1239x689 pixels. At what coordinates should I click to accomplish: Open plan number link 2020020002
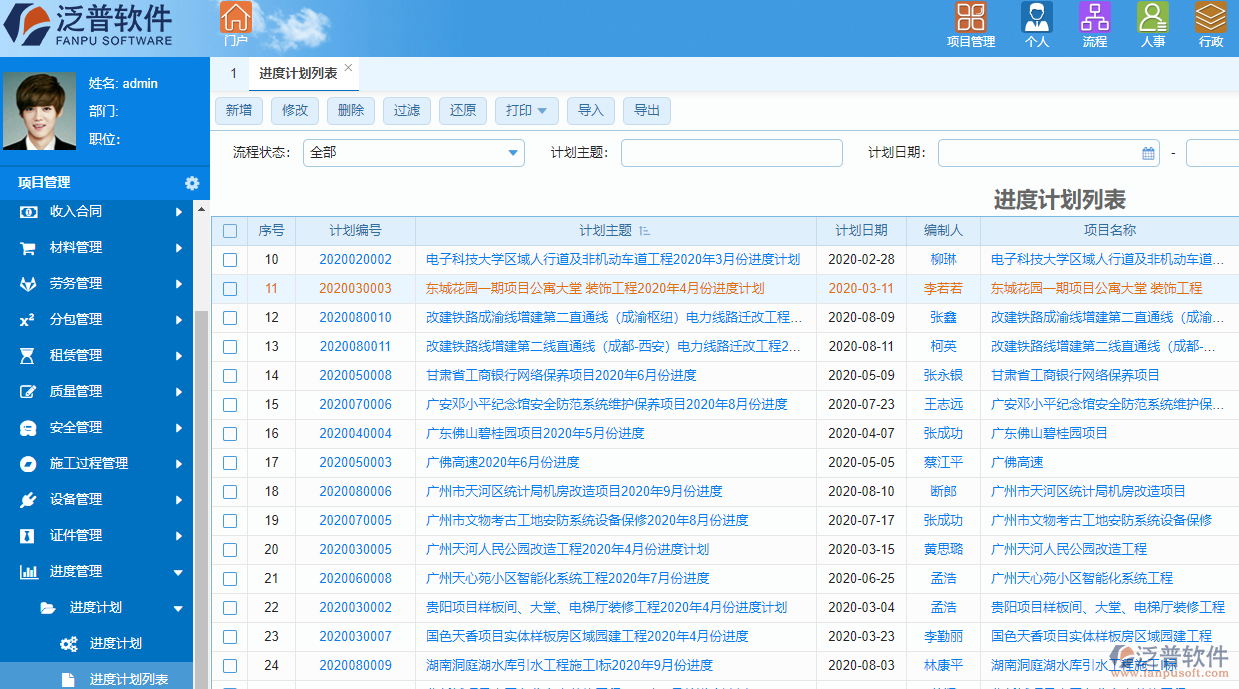pos(355,260)
